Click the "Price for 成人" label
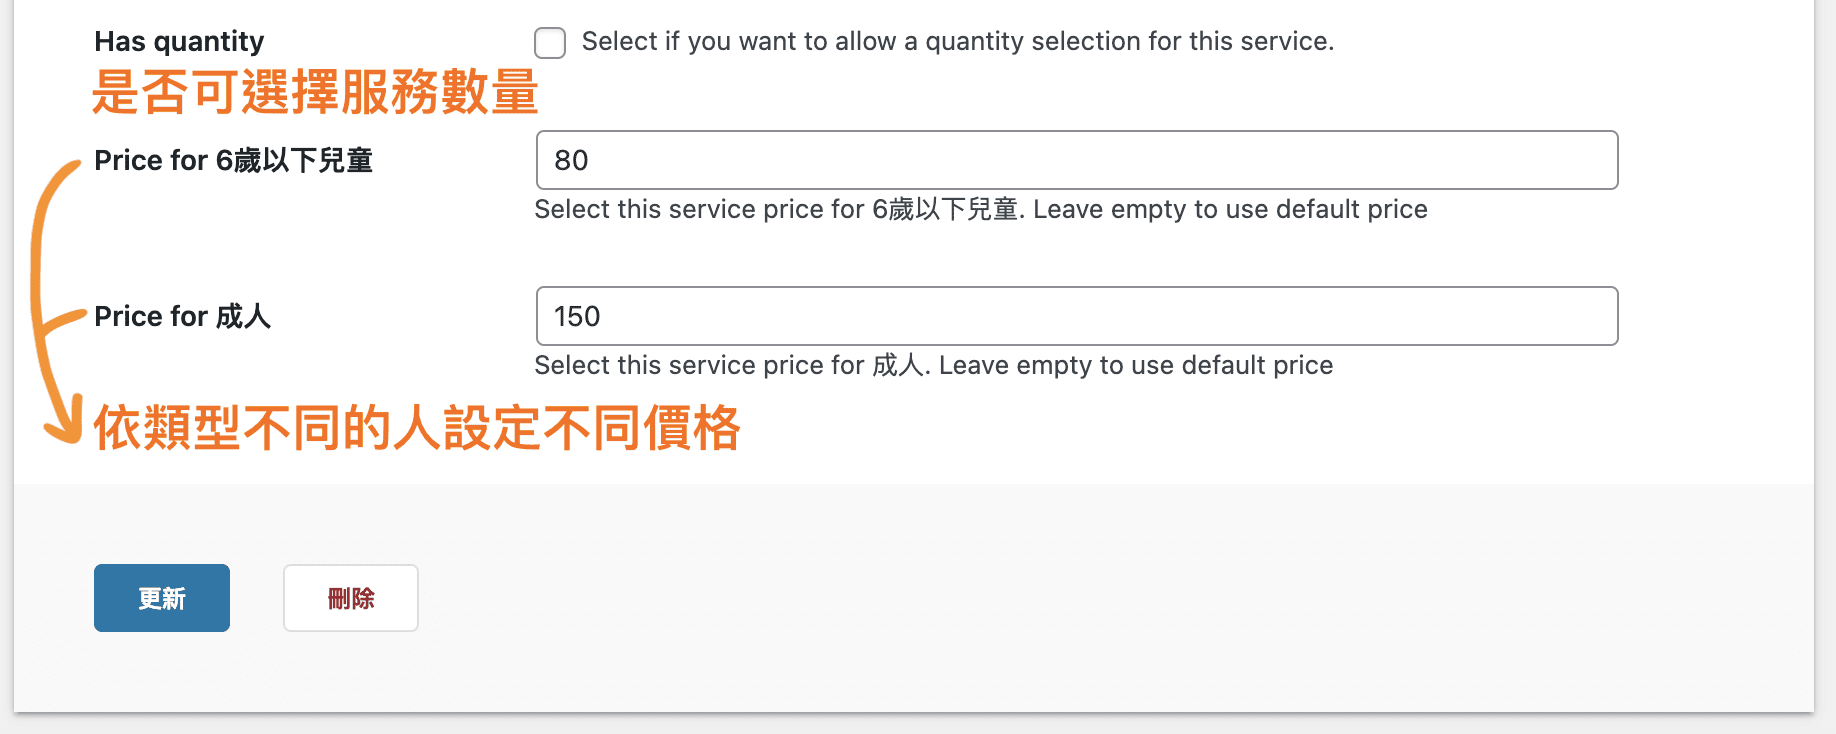Screen dimensions: 1836x734 182,316
